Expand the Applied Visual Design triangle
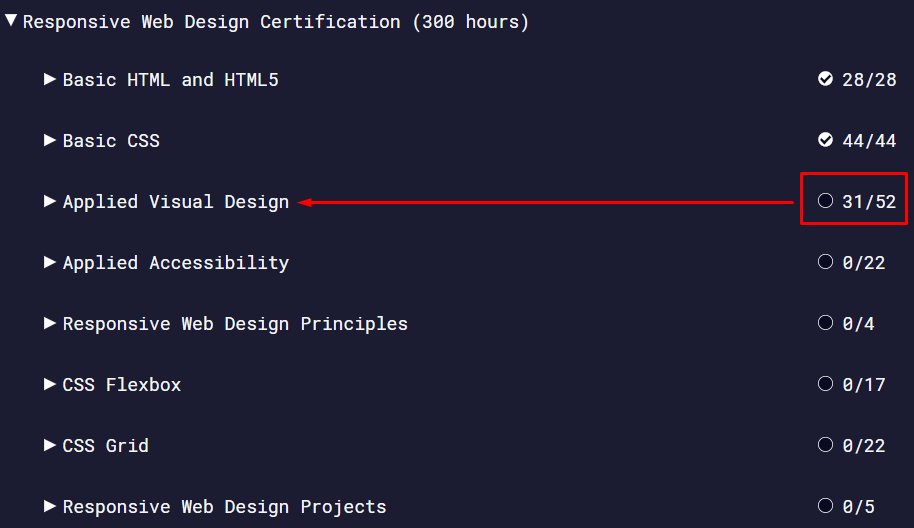Image resolution: width=914 pixels, height=528 pixels. (50, 201)
